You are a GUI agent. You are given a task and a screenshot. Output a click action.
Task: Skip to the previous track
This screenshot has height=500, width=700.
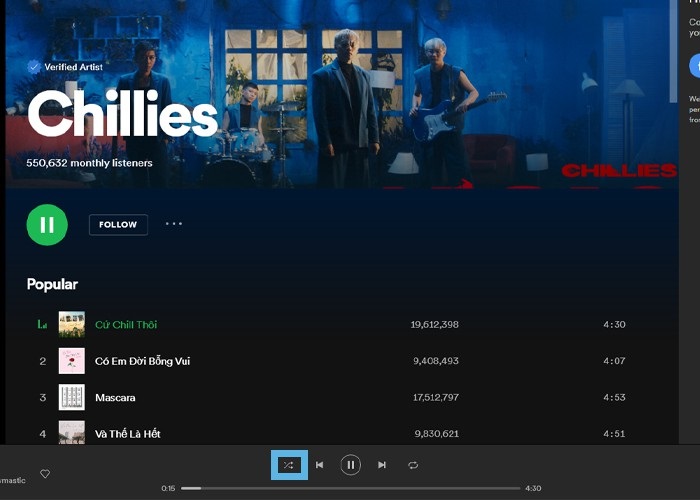click(320, 465)
